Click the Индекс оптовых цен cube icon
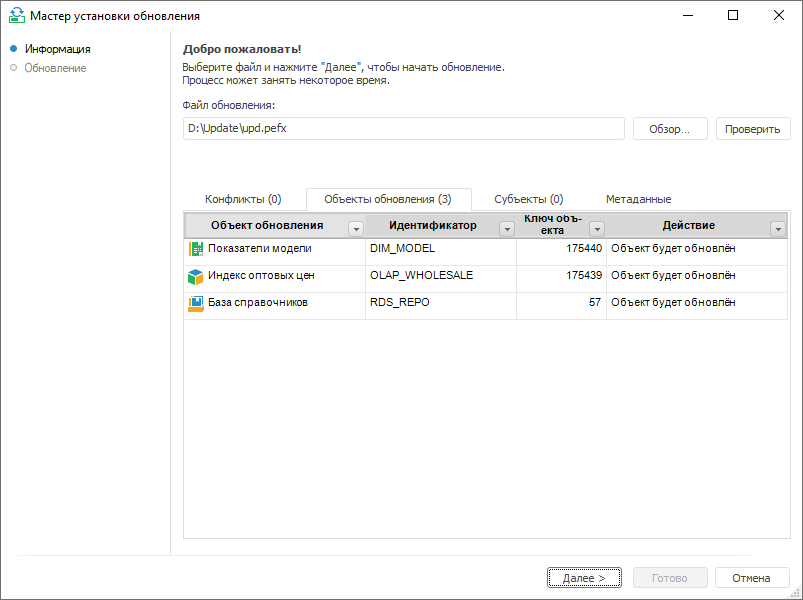The width and height of the screenshot is (803, 600). (195, 275)
